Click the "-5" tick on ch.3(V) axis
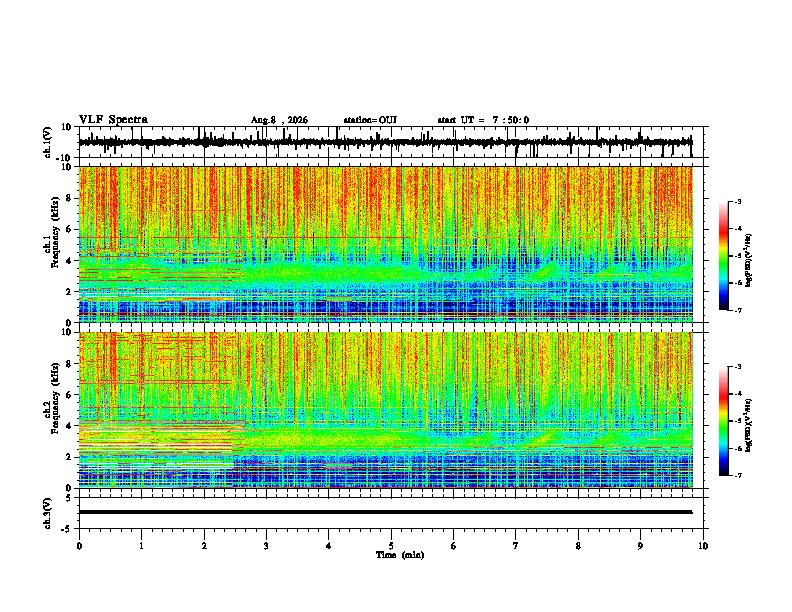This screenshot has width=792, height=612. (x=67, y=529)
